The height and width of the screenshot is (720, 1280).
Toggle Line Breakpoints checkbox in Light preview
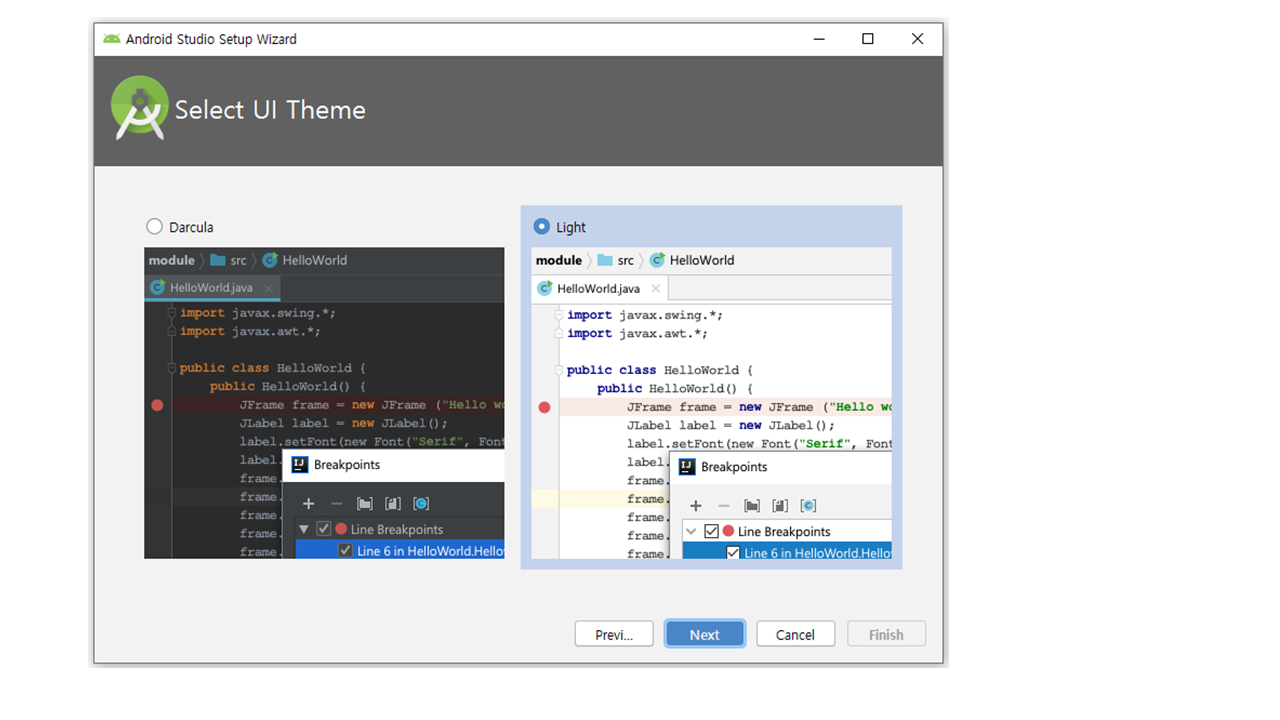711,532
